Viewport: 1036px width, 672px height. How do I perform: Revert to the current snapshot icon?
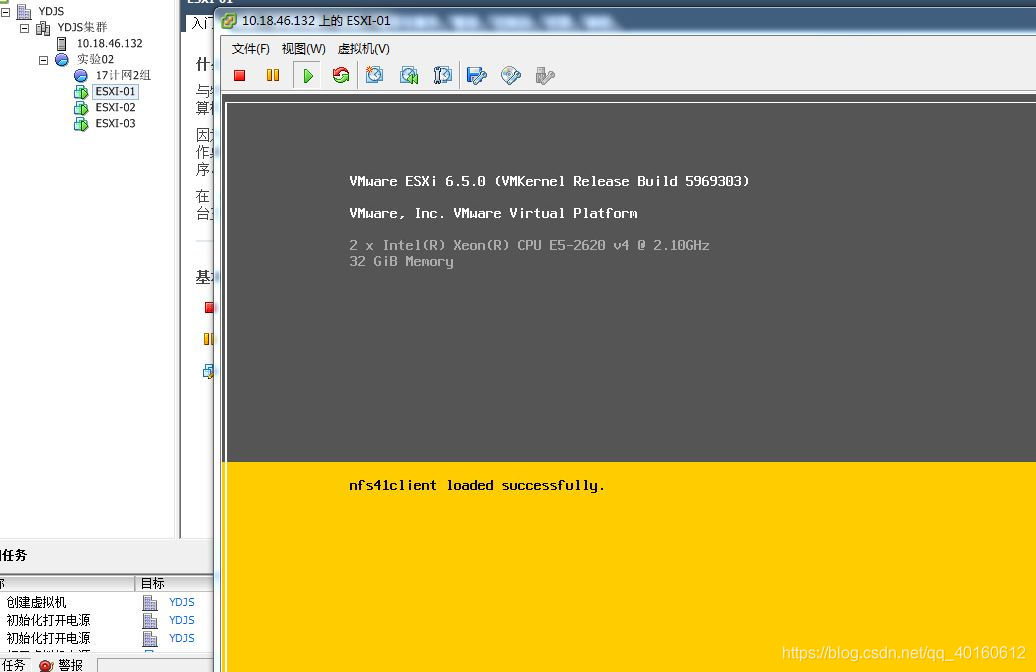click(x=409, y=75)
